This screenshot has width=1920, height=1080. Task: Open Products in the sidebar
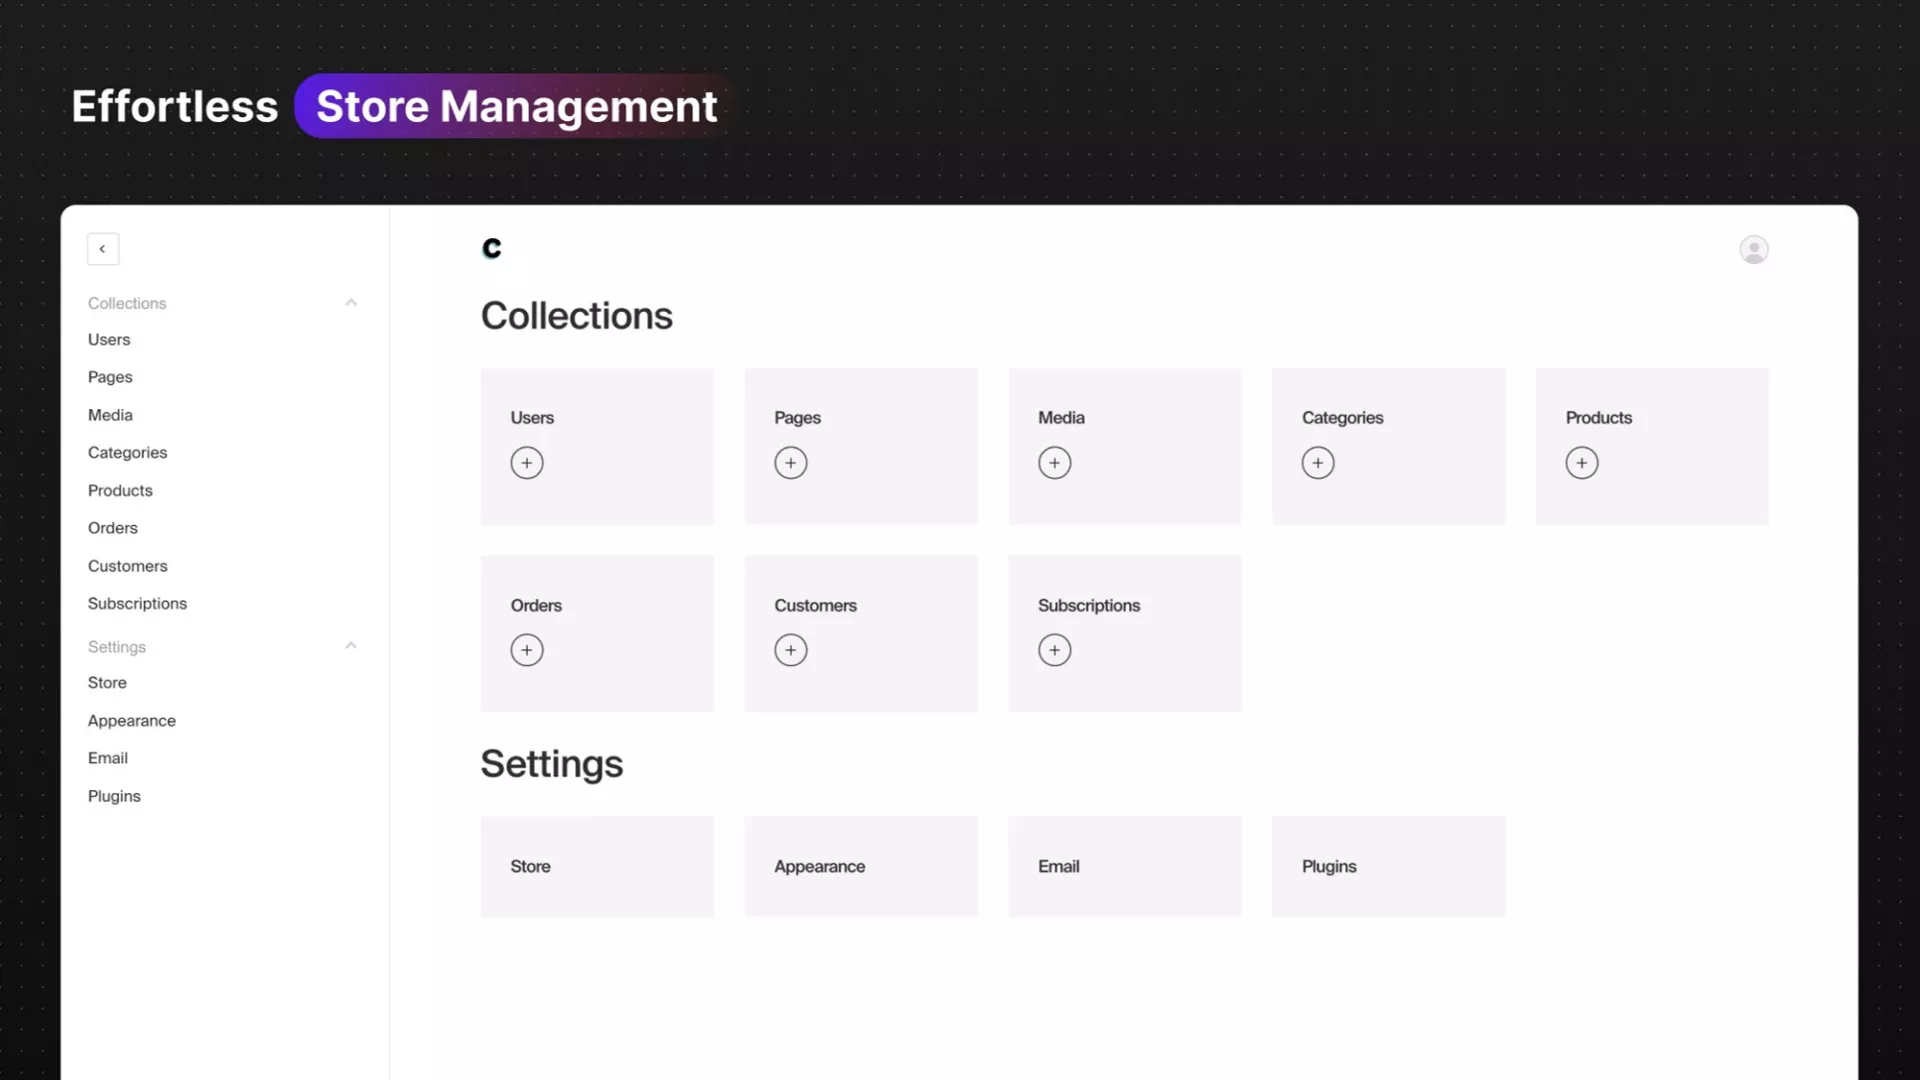point(120,490)
